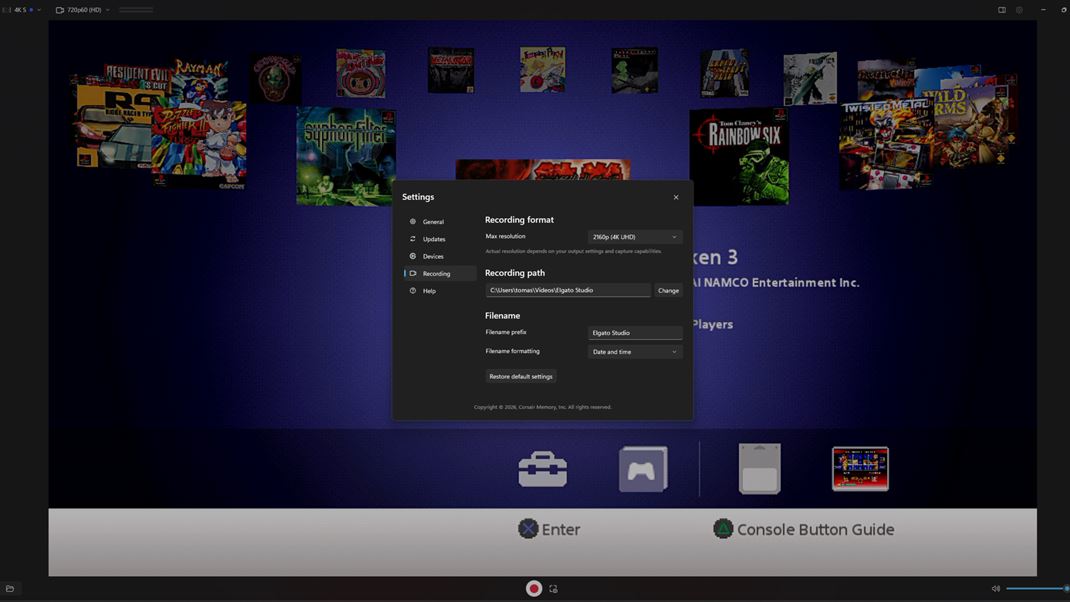Screen dimensions: 1070x602
Task: Click the Change button for recording path
Action: point(668,290)
